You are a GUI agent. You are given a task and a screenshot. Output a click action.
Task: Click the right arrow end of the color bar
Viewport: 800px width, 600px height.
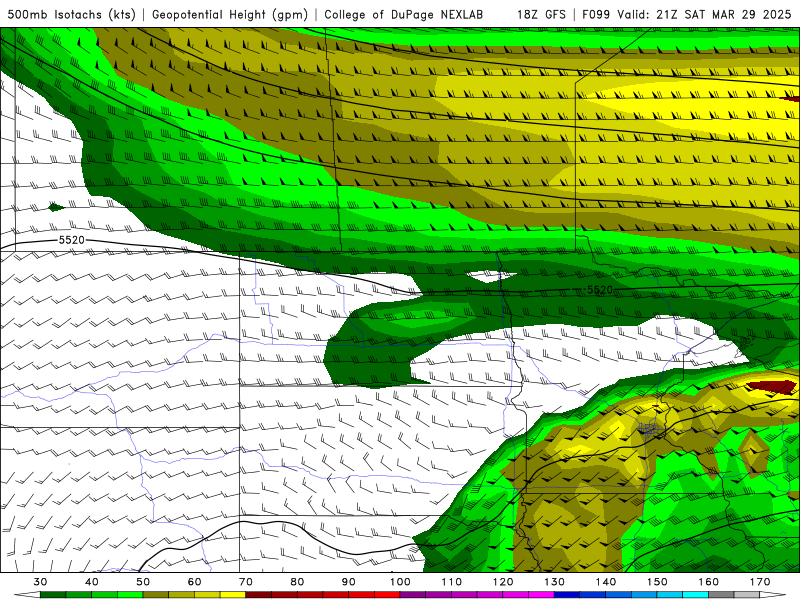tap(772, 595)
